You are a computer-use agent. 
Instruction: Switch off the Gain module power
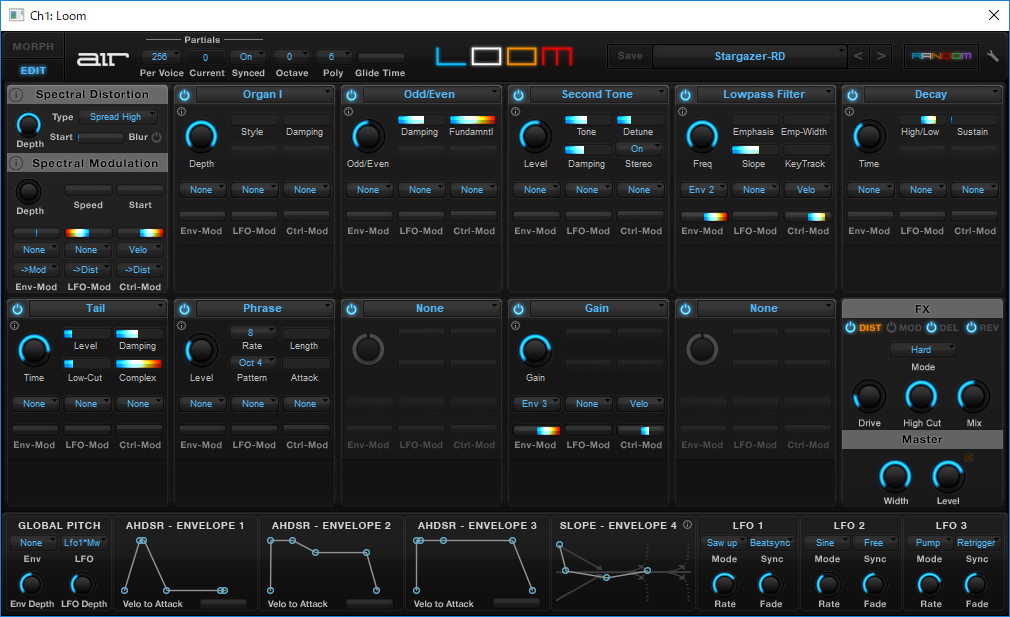[518, 309]
